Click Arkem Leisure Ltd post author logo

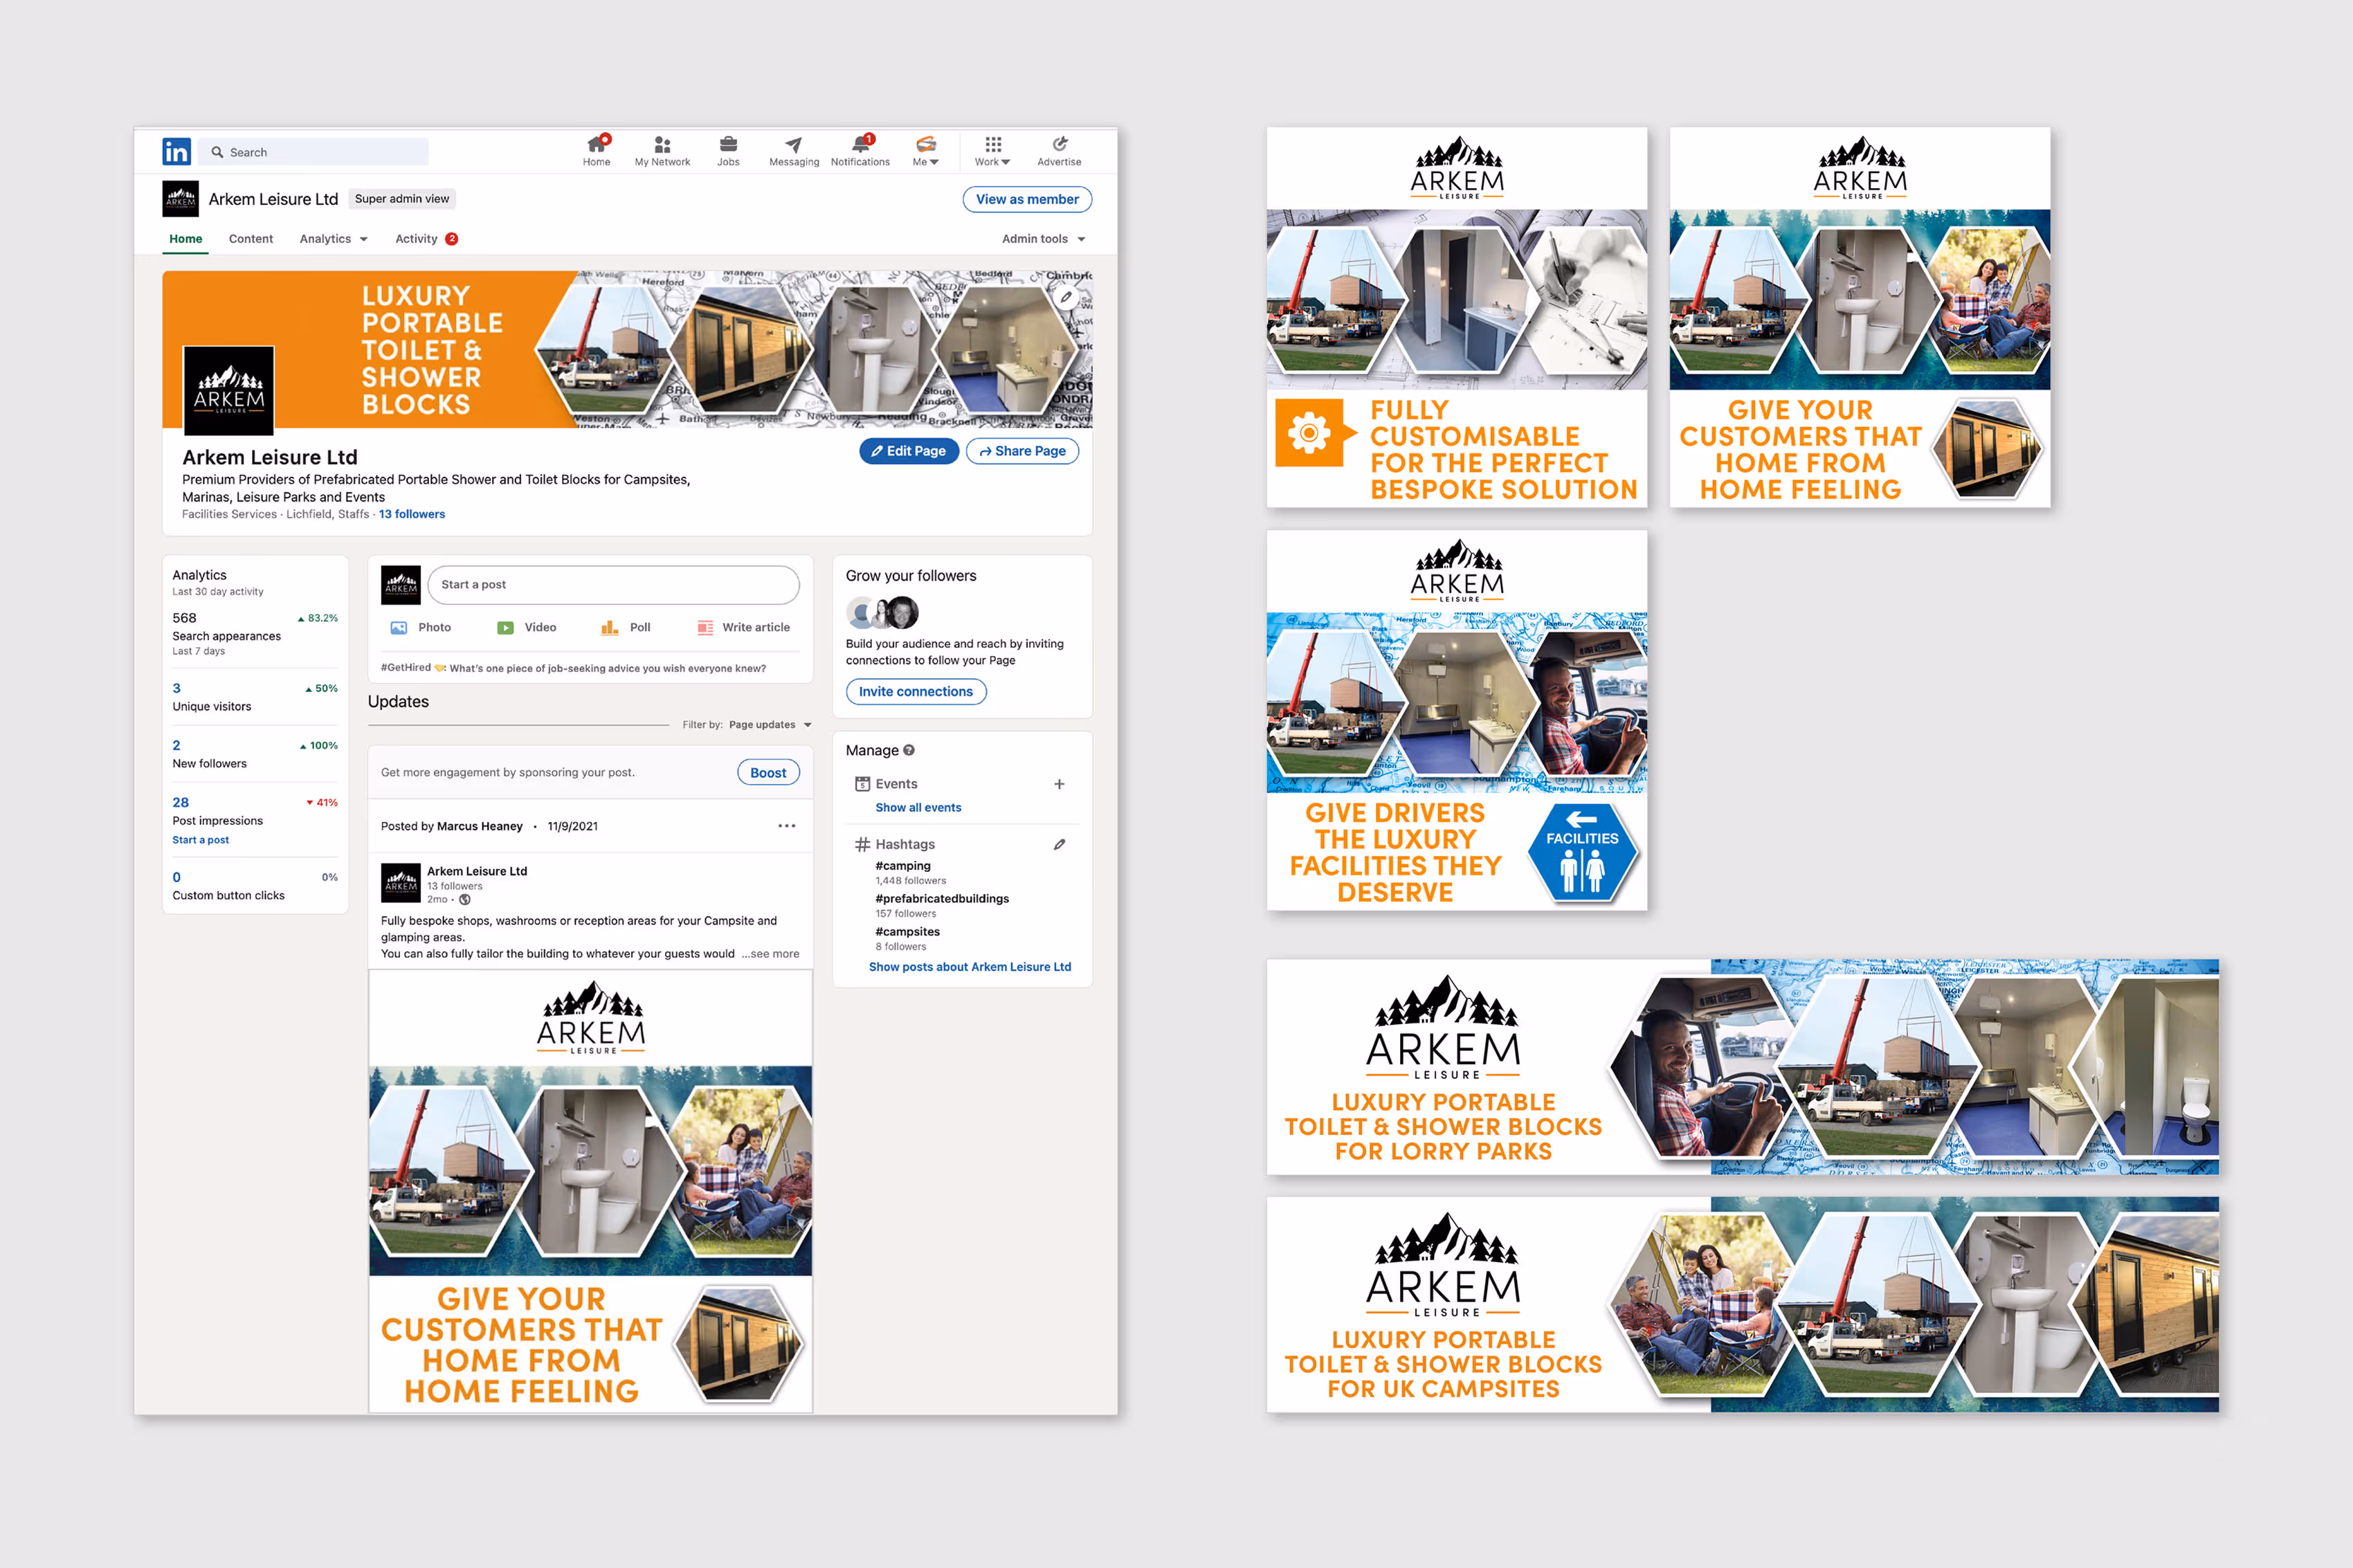point(401,883)
